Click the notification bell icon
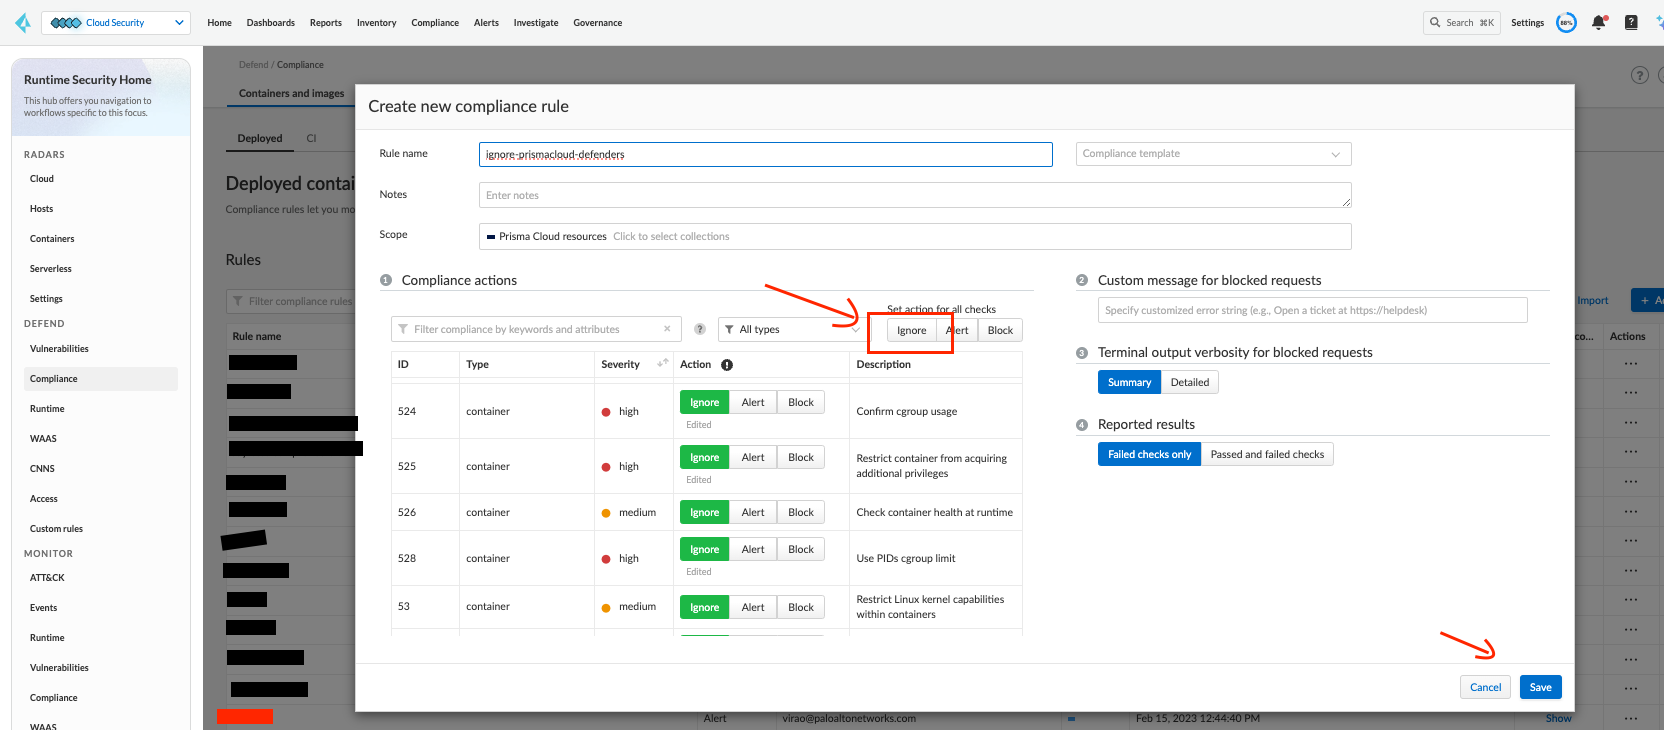This screenshot has height=730, width=1664. [x=1598, y=22]
